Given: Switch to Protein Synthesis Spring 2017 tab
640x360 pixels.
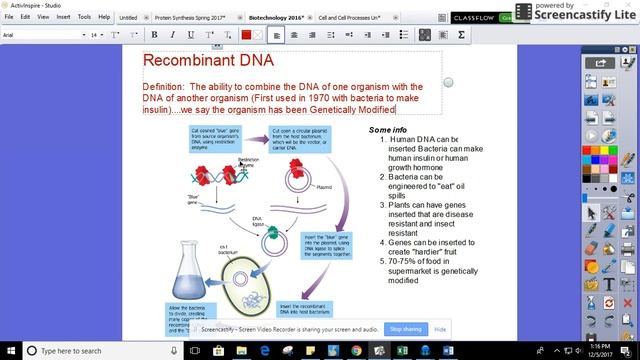Looking at the screenshot, I should click(x=190, y=18).
